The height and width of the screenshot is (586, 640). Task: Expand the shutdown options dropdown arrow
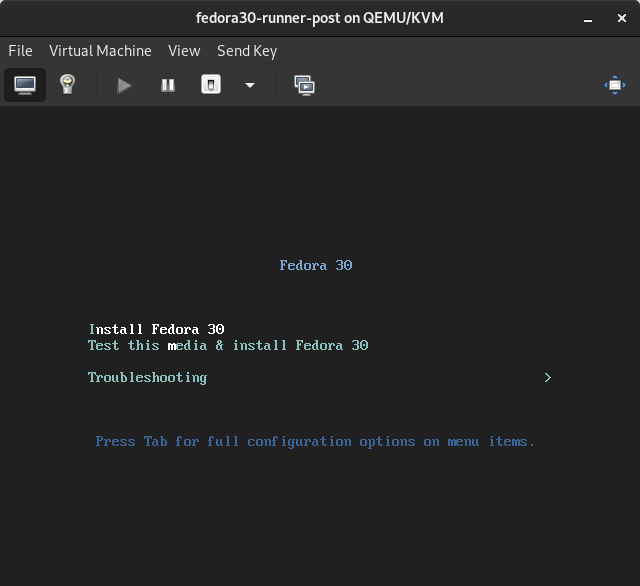(250, 85)
